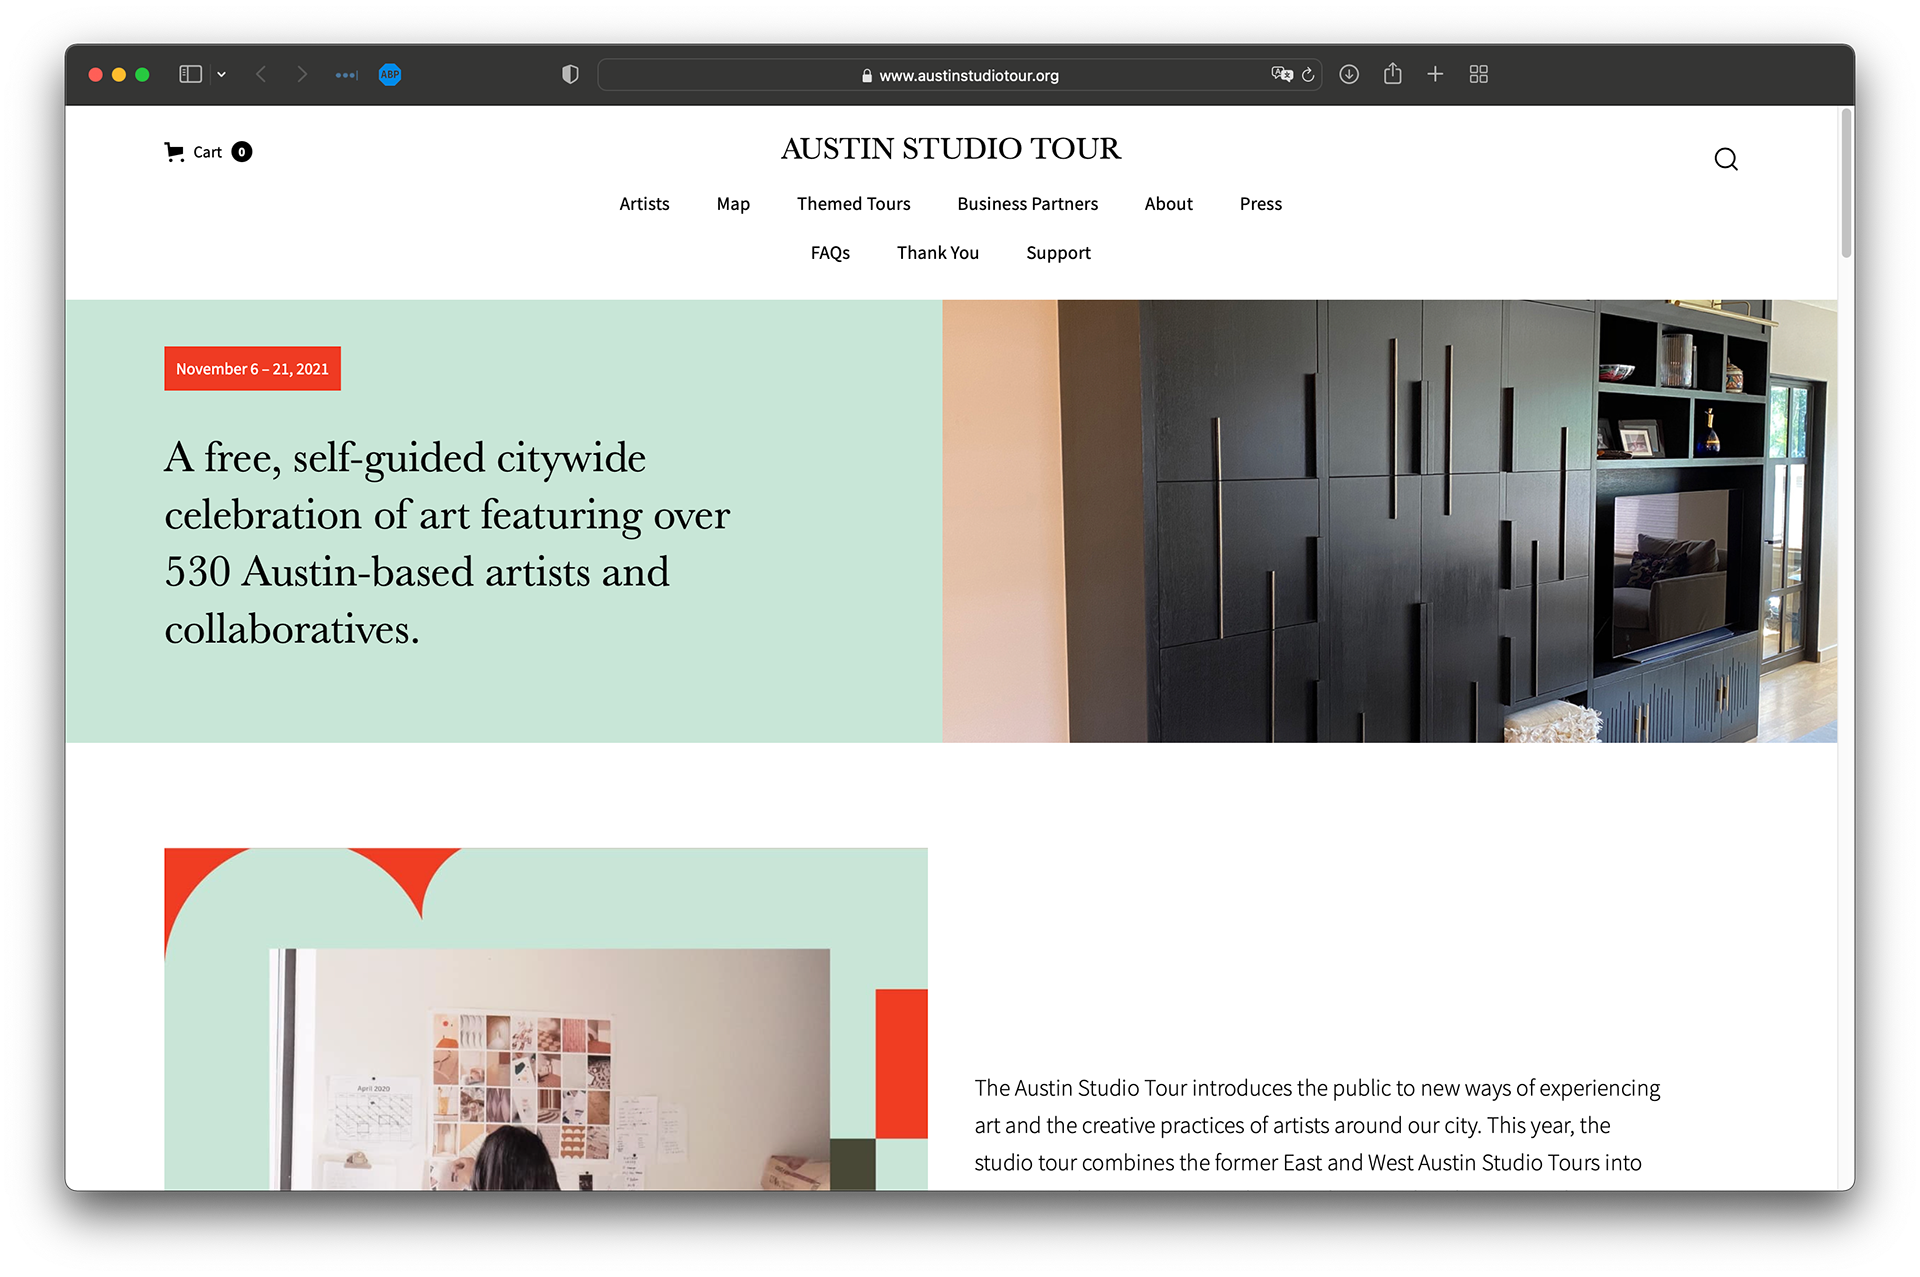This screenshot has width=1920, height=1277.
Task: Open the downloads icon in toolbar
Action: point(1349,75)
